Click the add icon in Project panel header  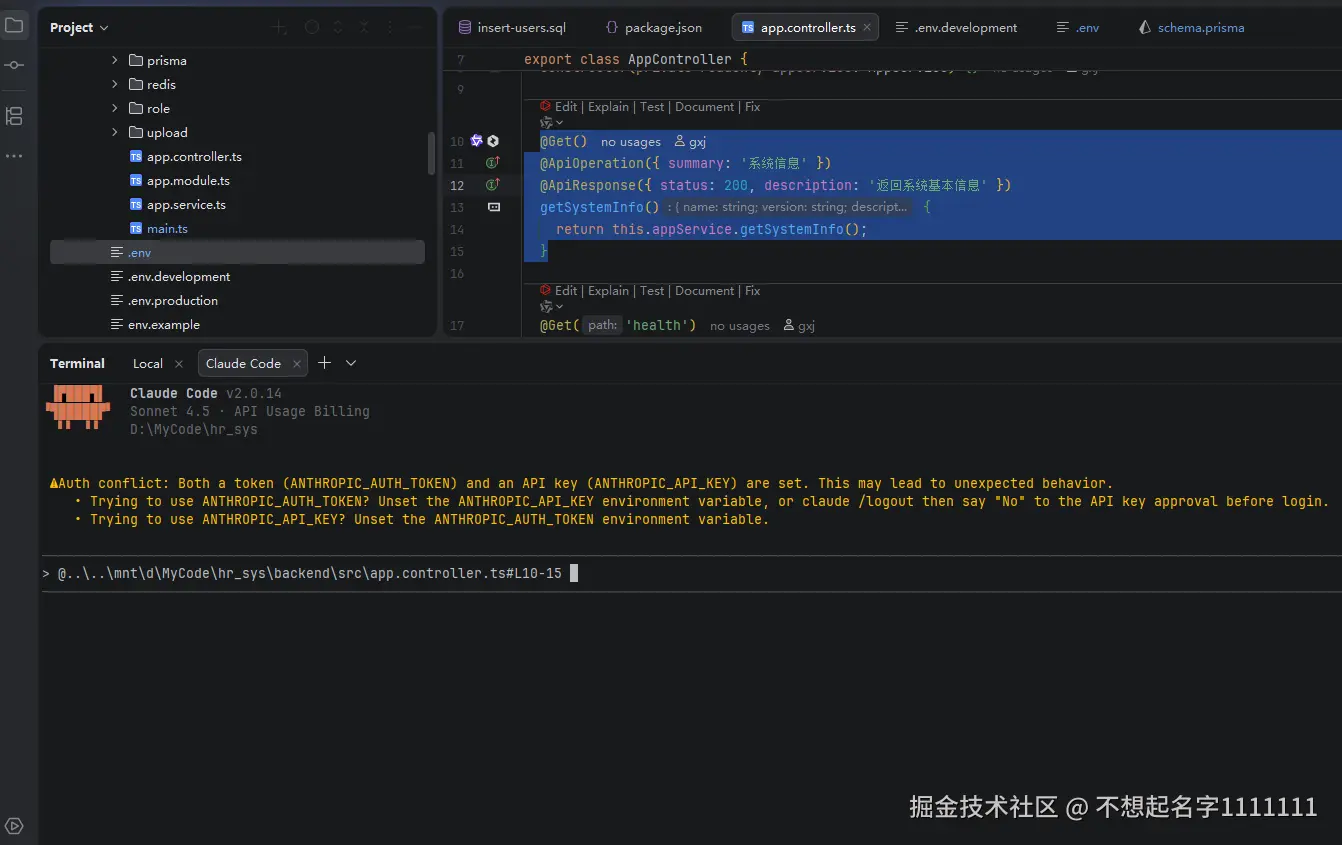tap(280, 28)
